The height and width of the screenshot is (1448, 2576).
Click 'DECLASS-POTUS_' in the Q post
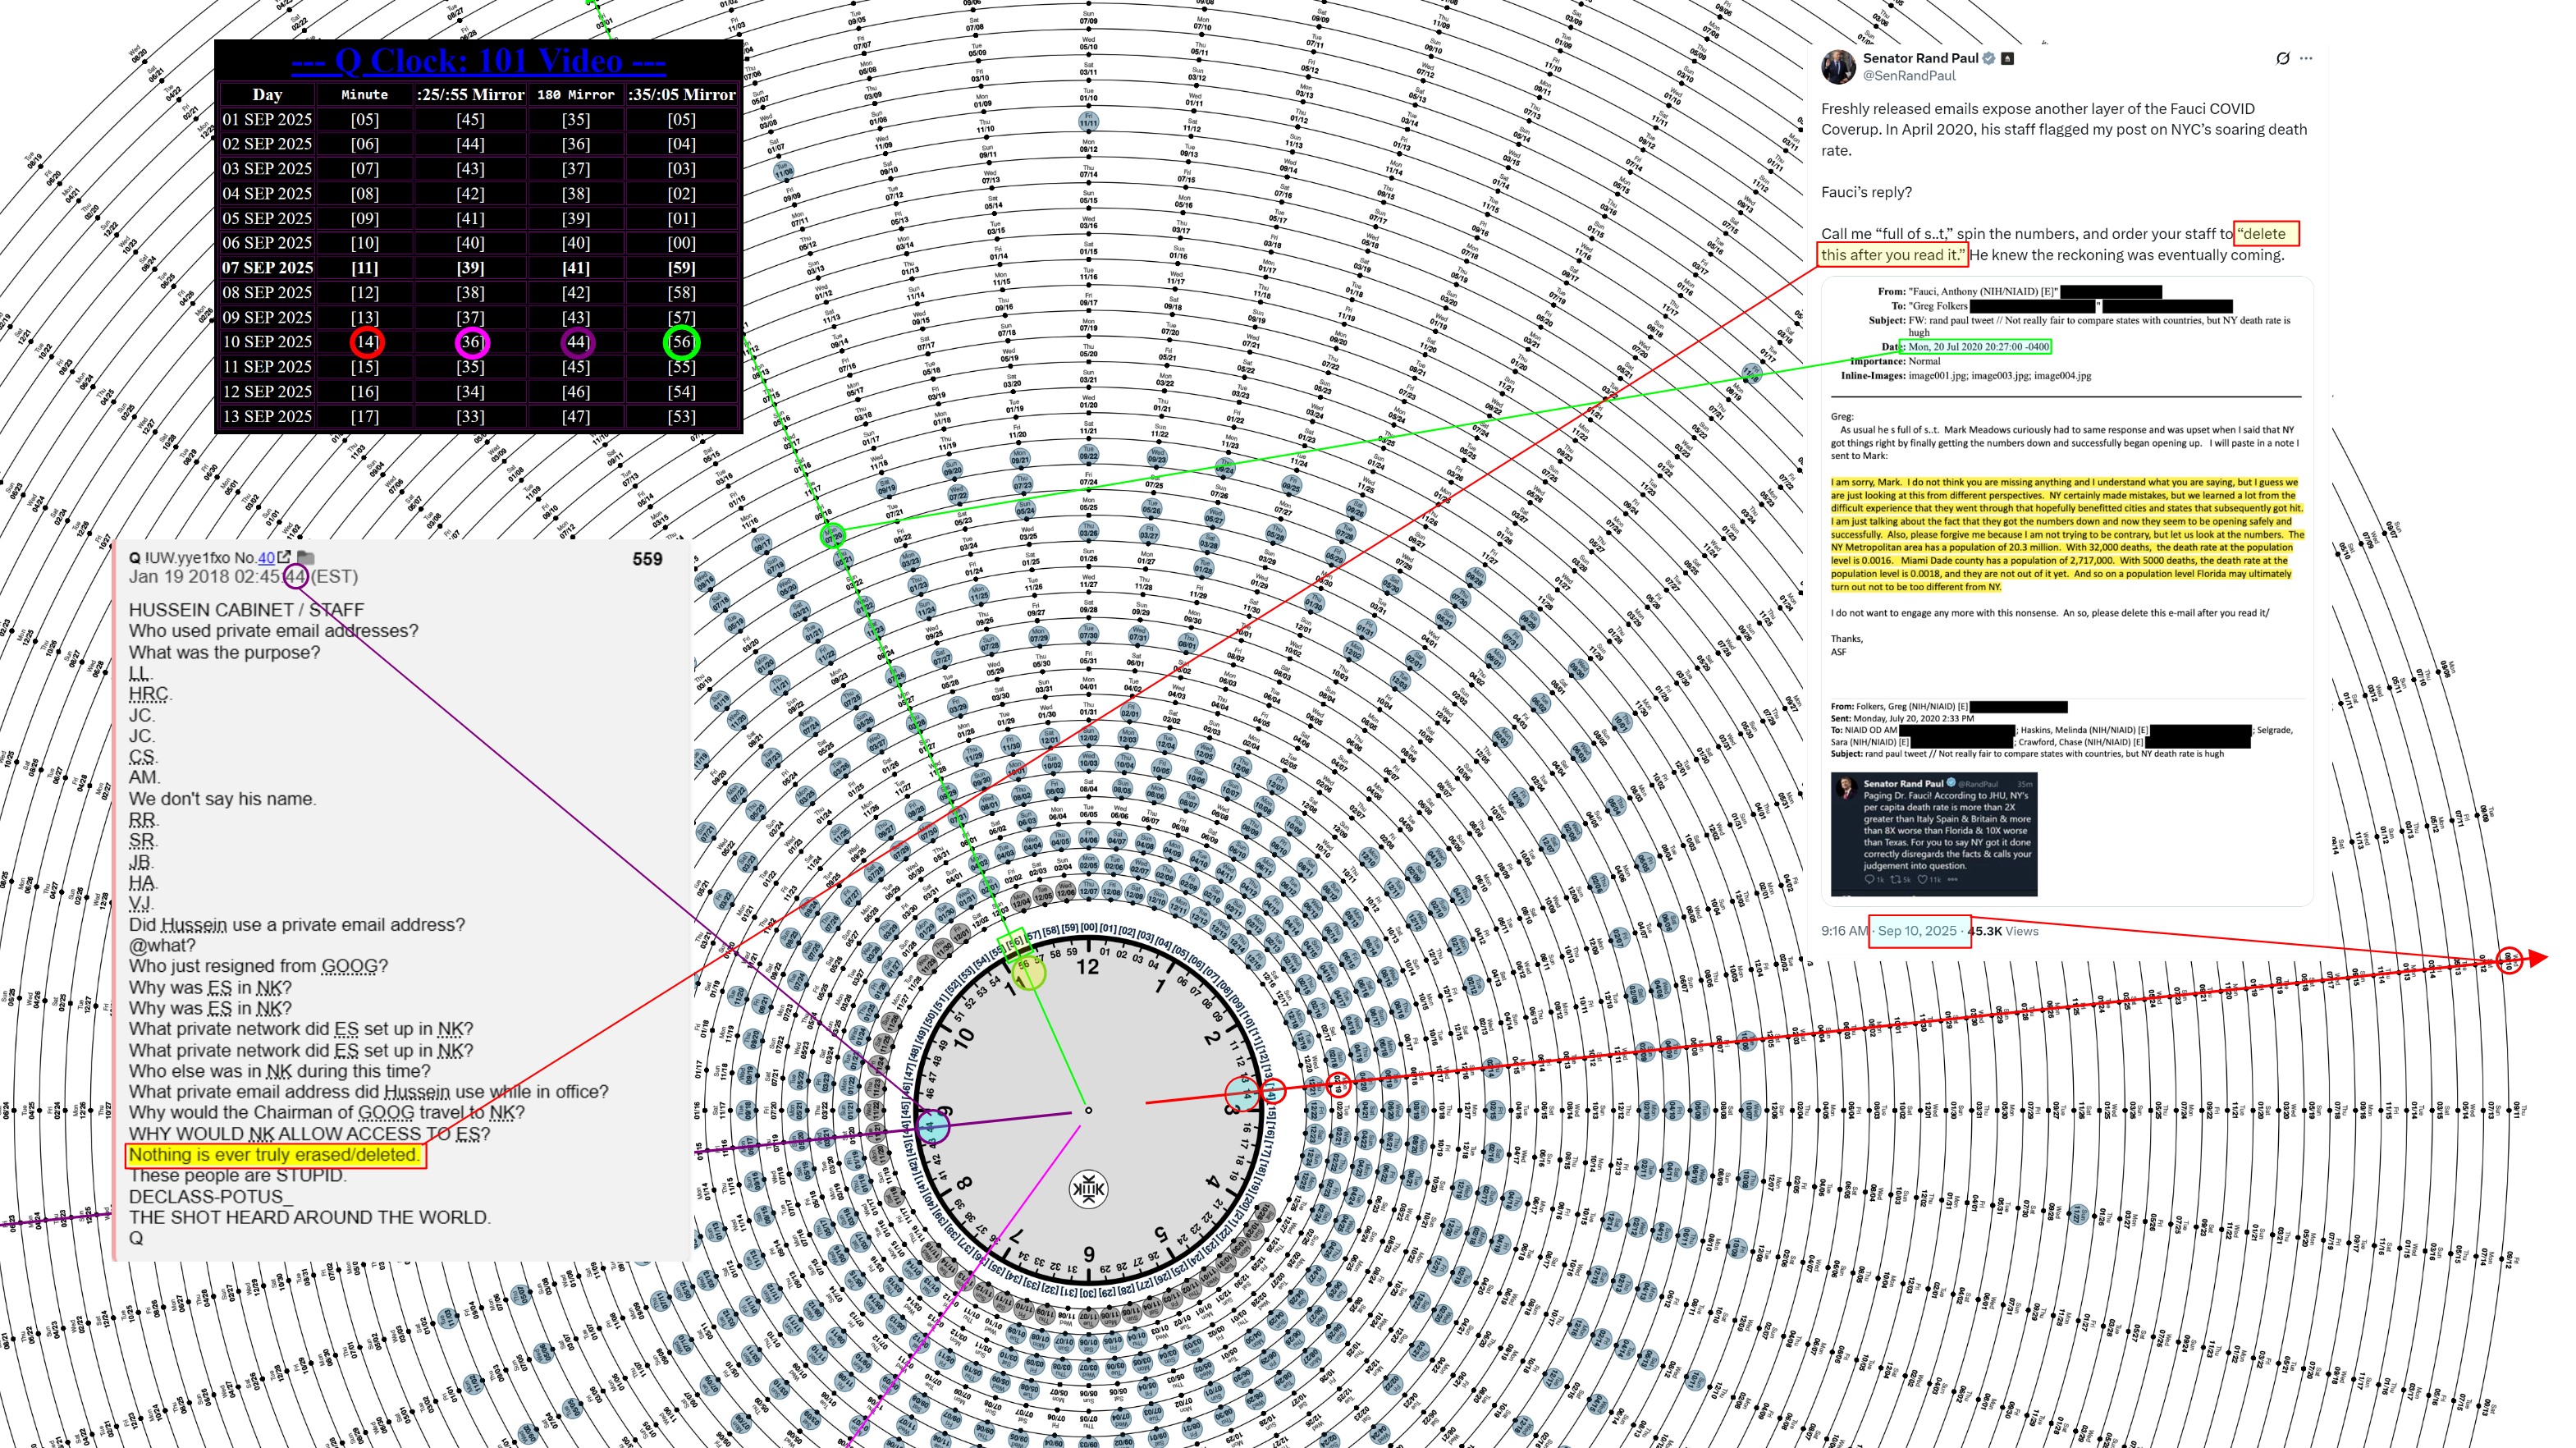tap(210, 1196)
